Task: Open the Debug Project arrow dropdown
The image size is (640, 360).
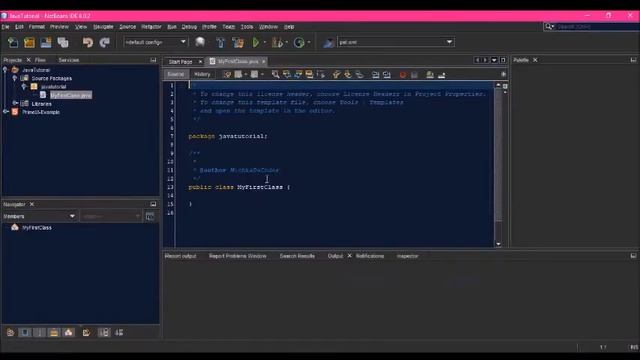Action: (x=287, y=42)
